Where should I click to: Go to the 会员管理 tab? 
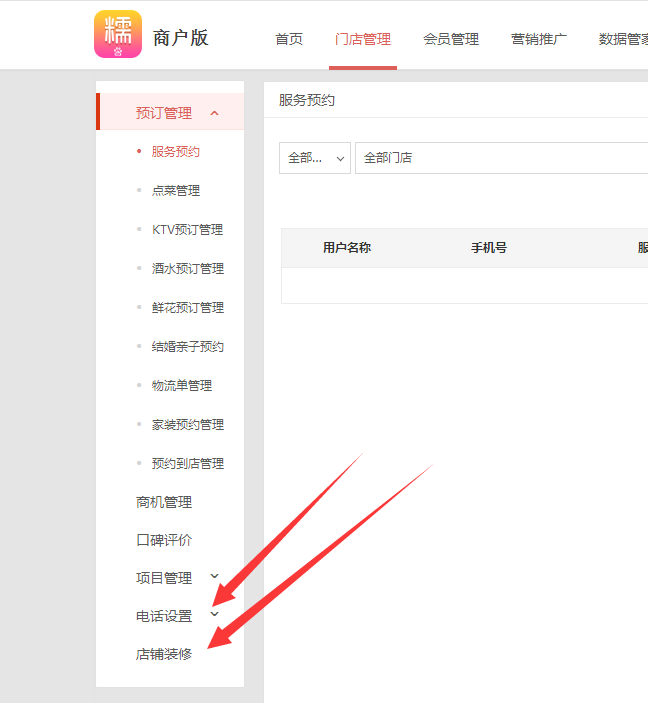[x=451, y=39]
